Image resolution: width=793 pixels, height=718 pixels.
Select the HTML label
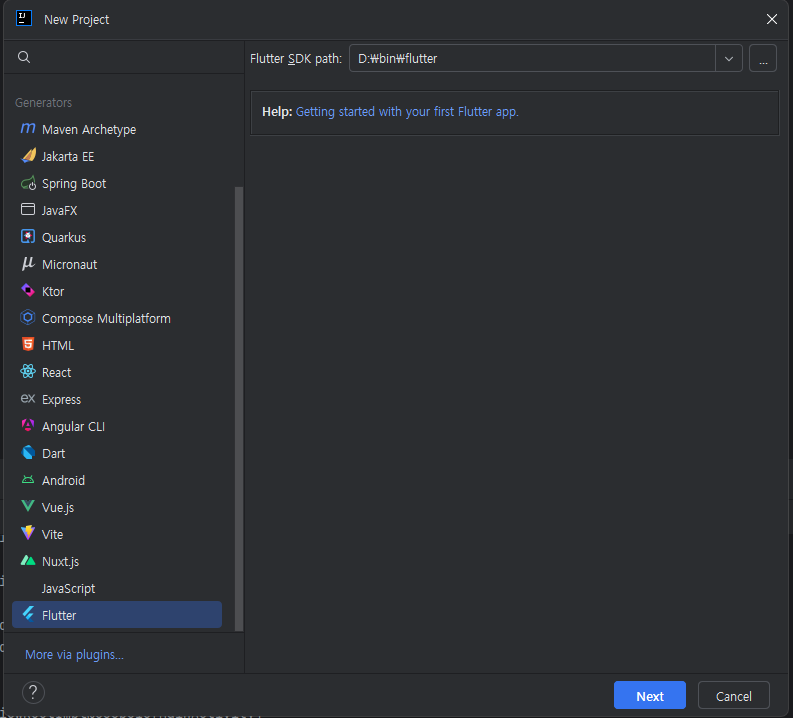tap(58, 345)
